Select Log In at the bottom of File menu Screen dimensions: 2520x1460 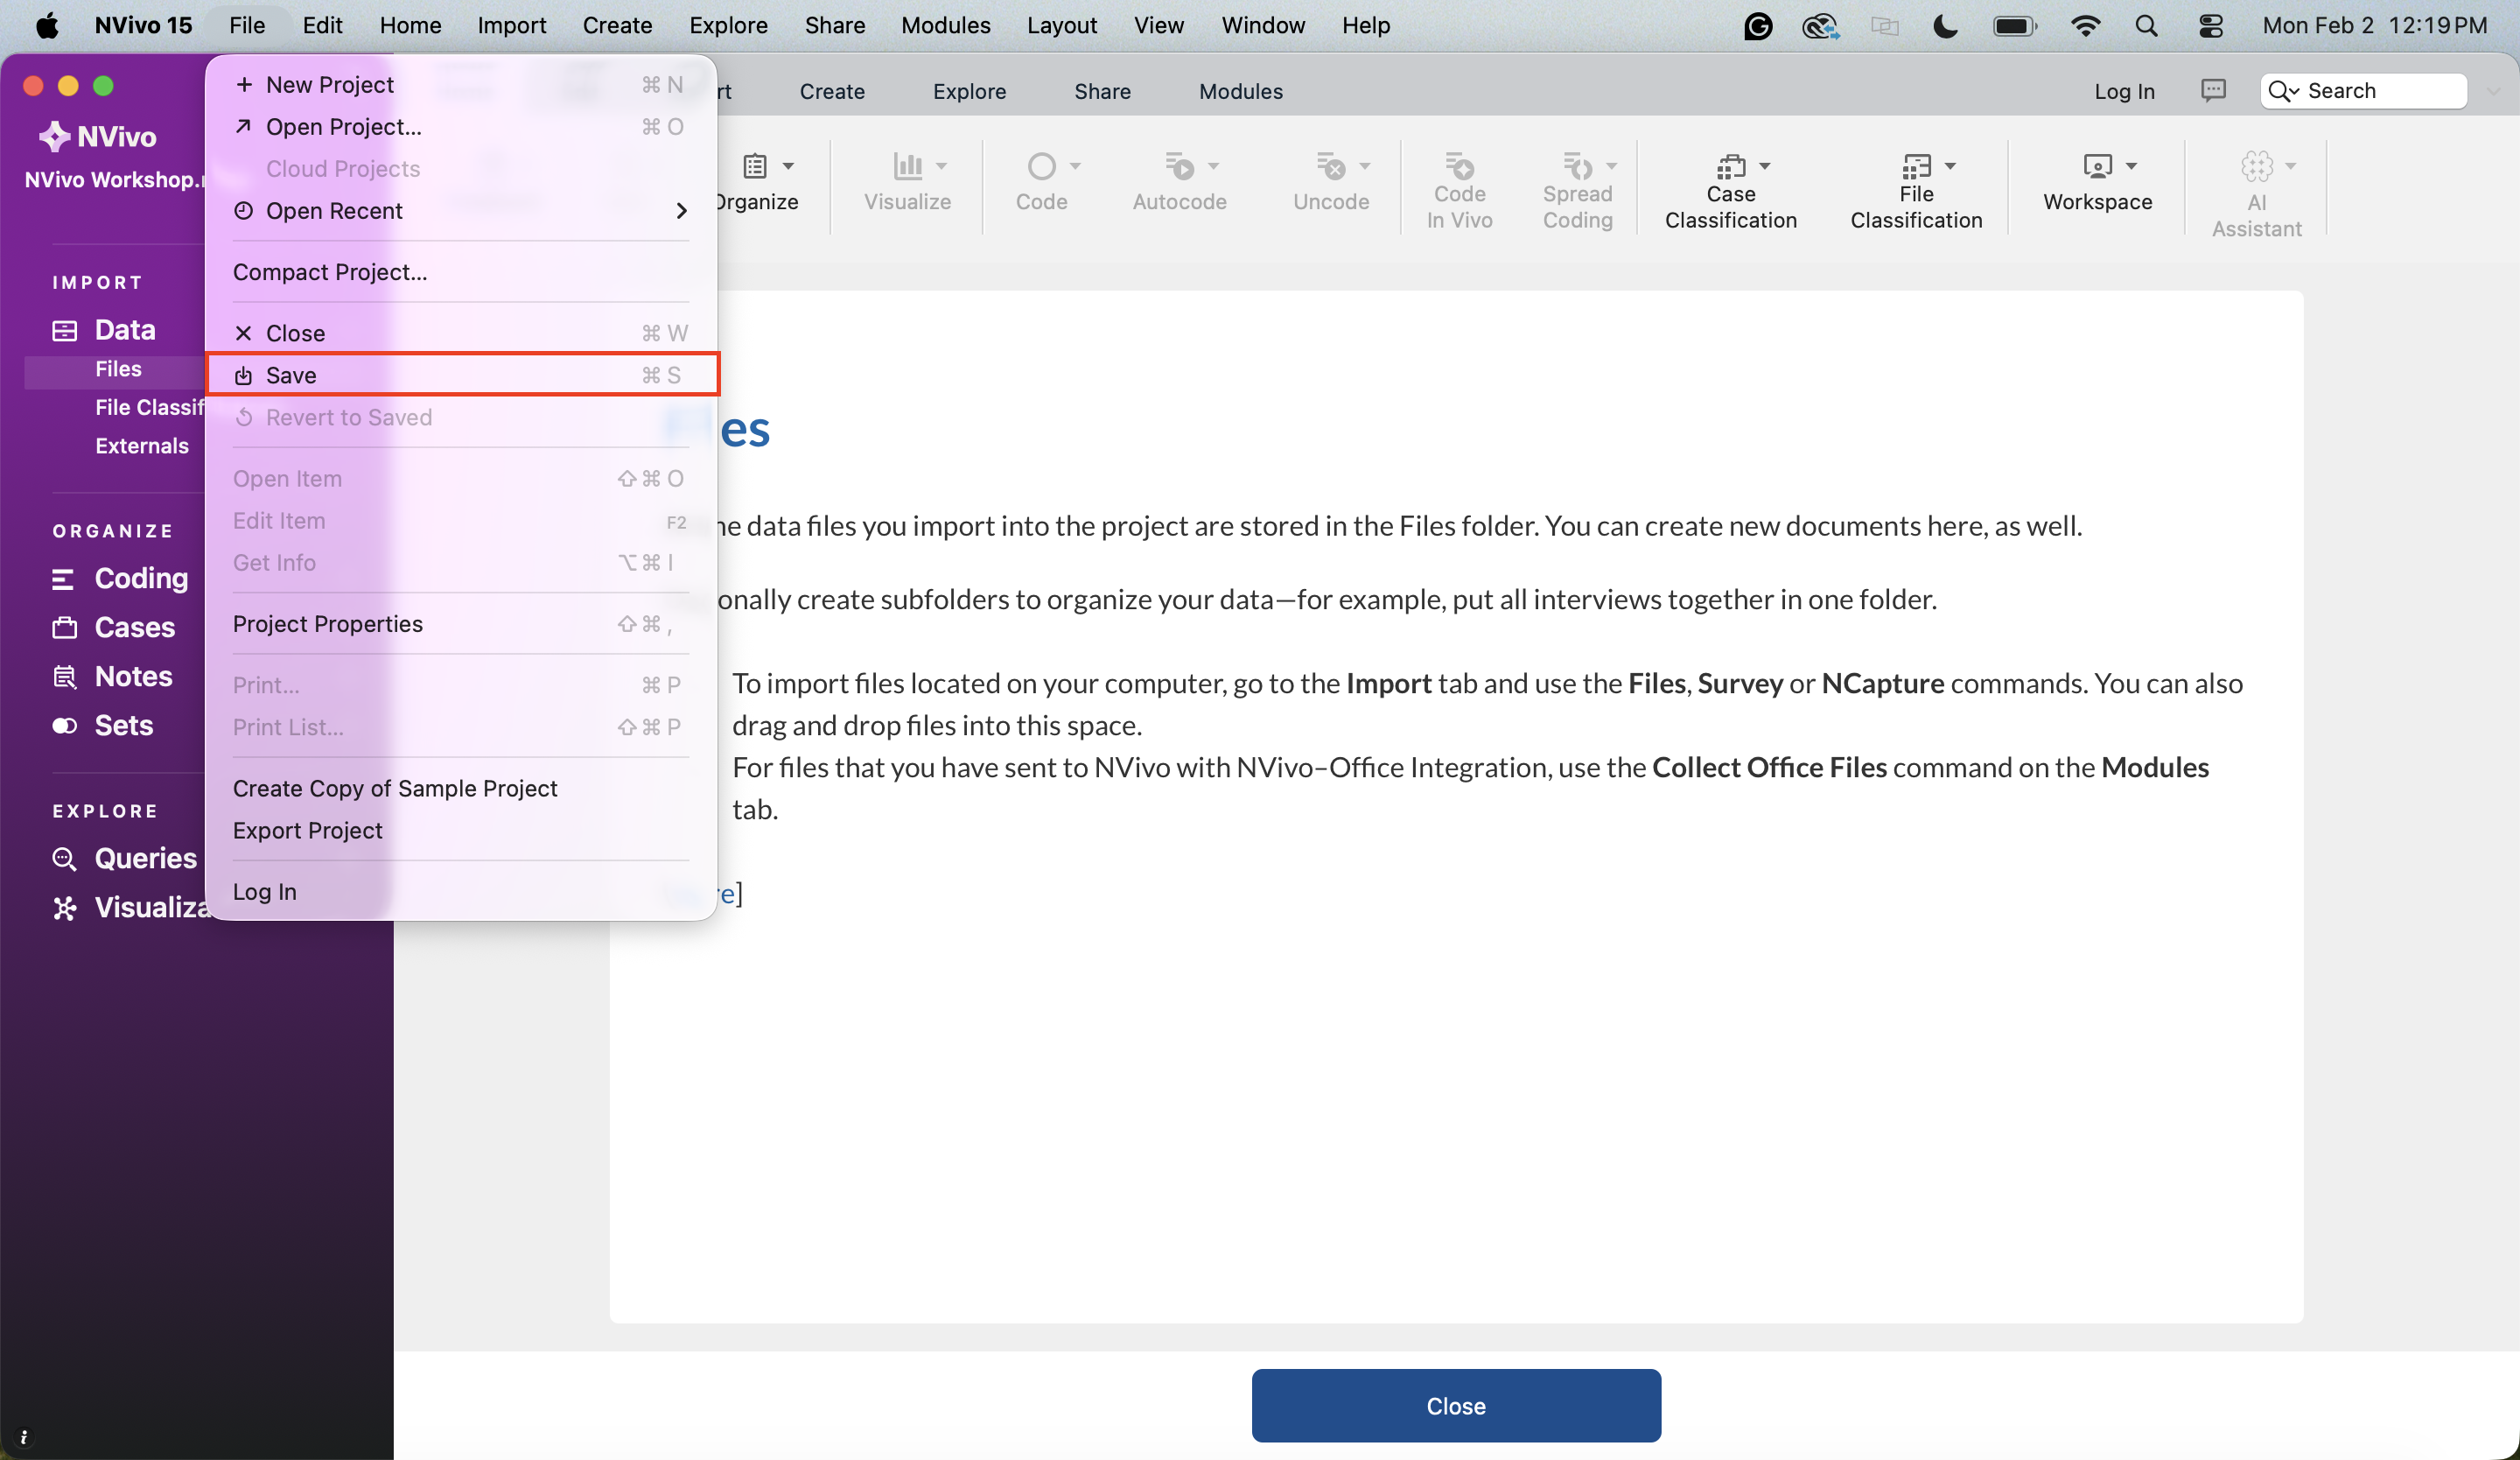[461, 892]
